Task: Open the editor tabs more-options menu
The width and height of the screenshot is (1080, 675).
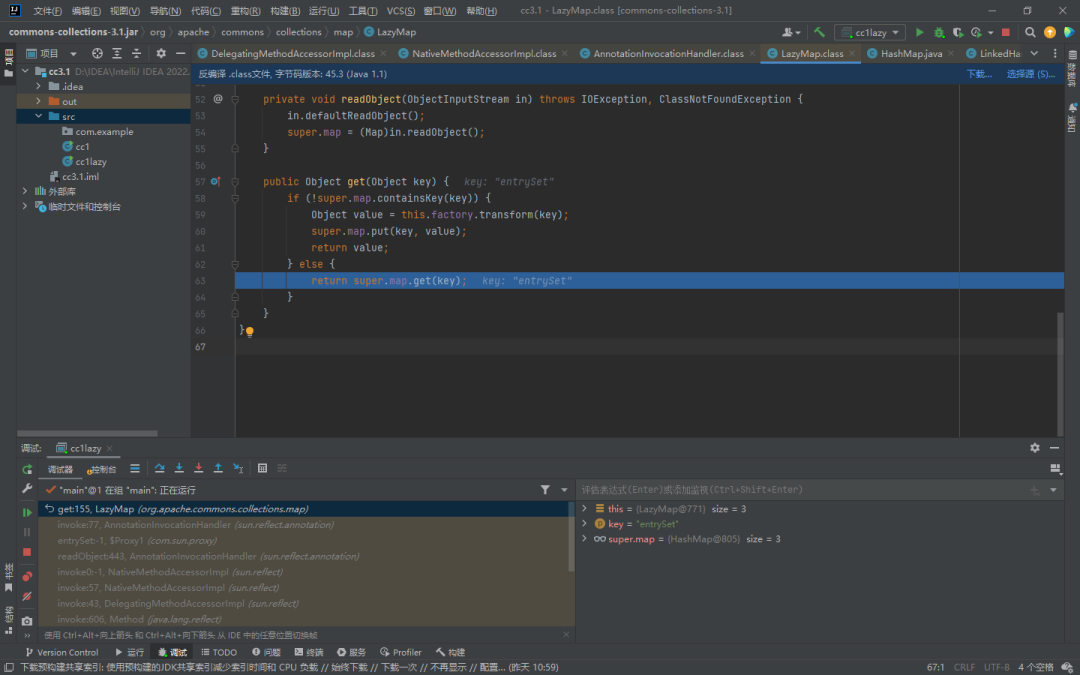Action: (1055, 53)
